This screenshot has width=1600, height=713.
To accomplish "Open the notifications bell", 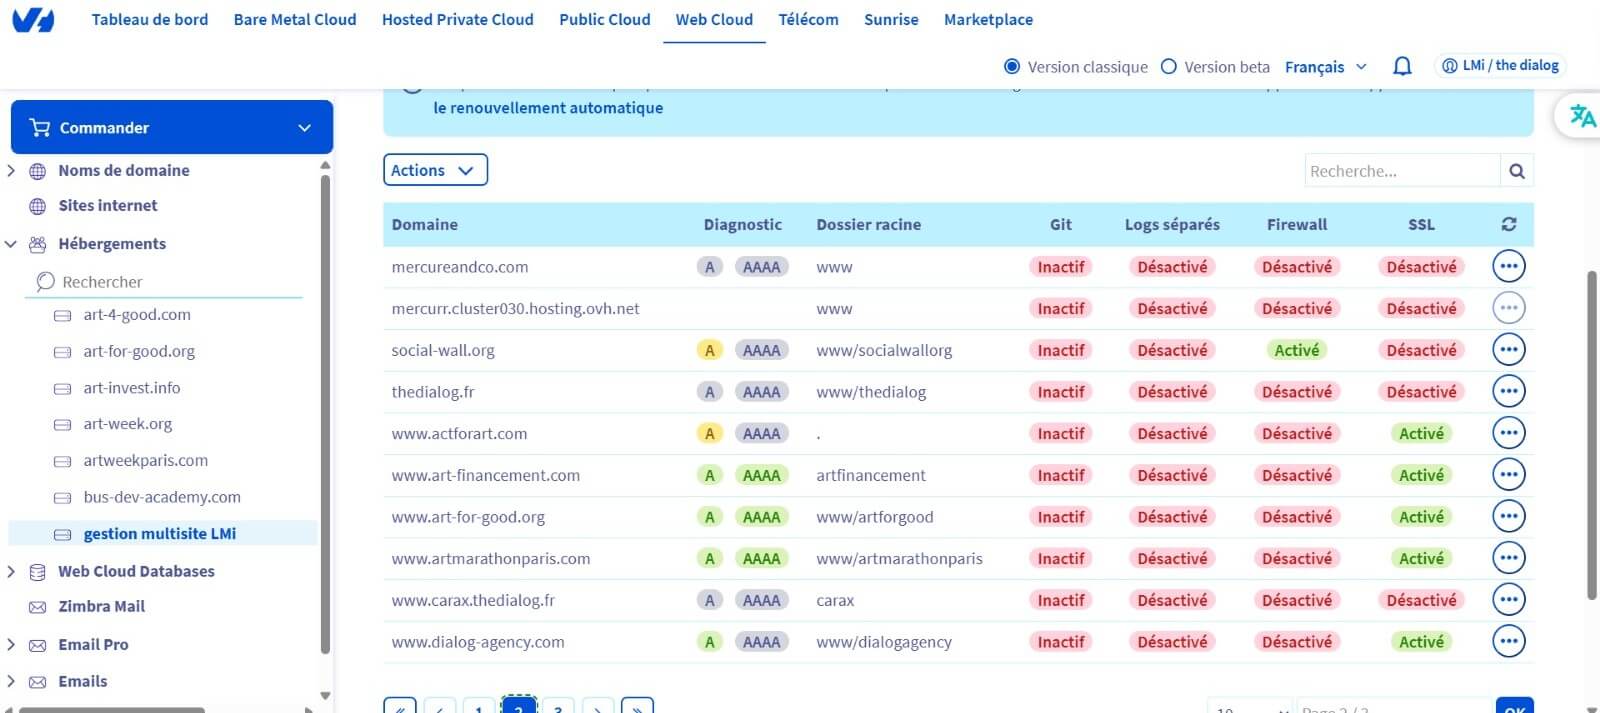I will (1402, 66).
